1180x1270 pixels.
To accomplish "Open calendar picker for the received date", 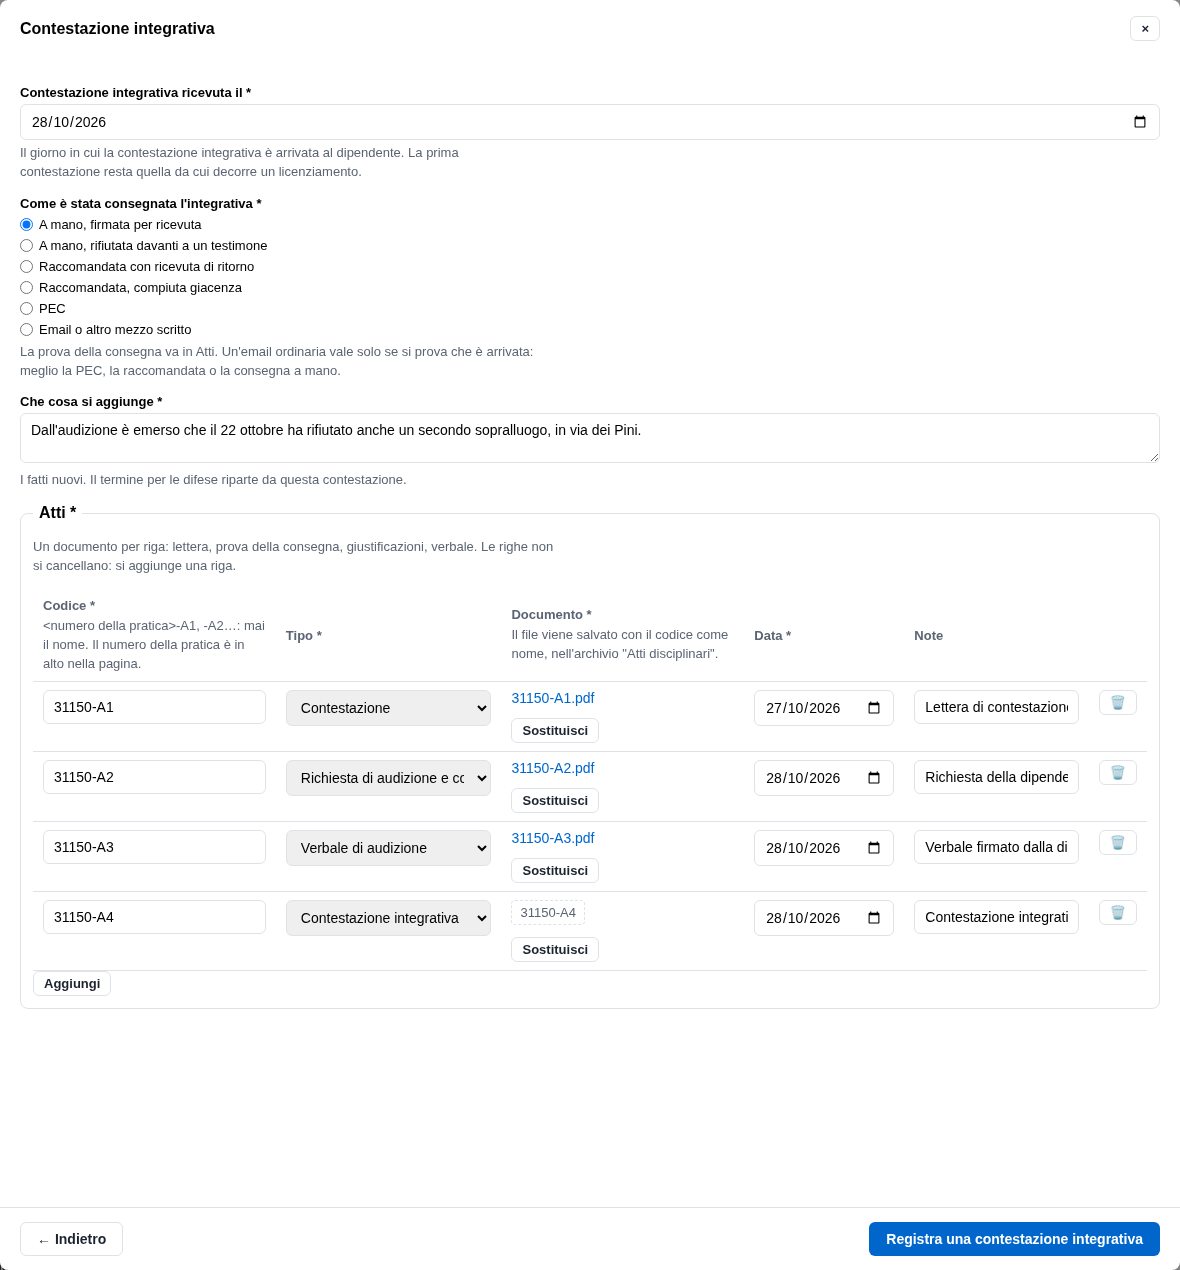I will pos(1140,122).
